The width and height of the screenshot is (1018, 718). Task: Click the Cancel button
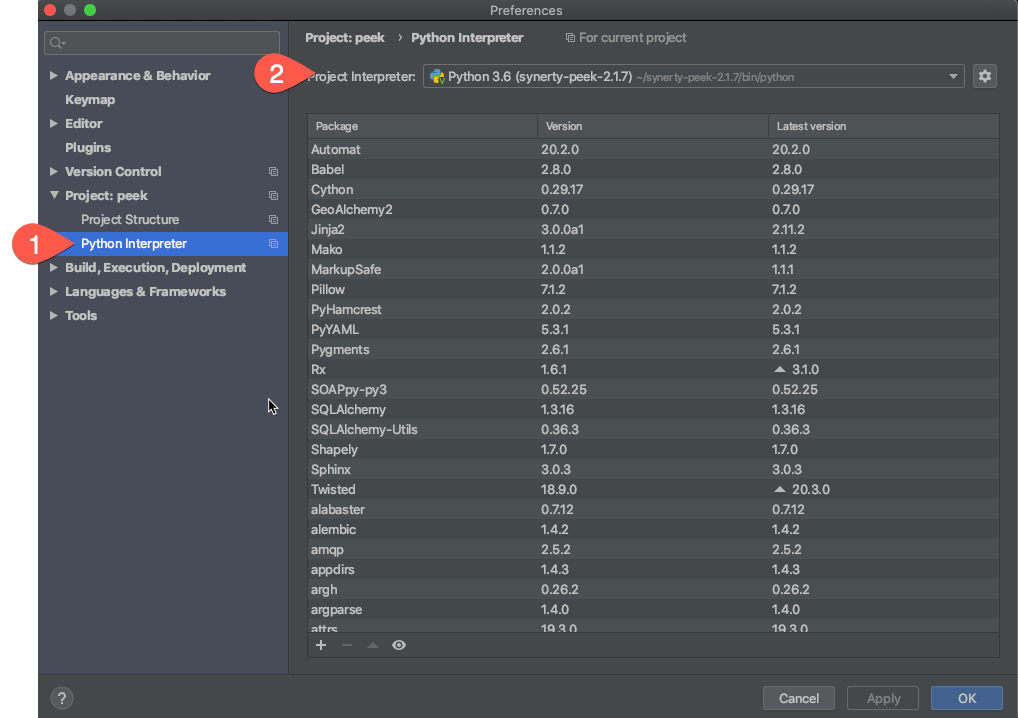tap(799, 698)
